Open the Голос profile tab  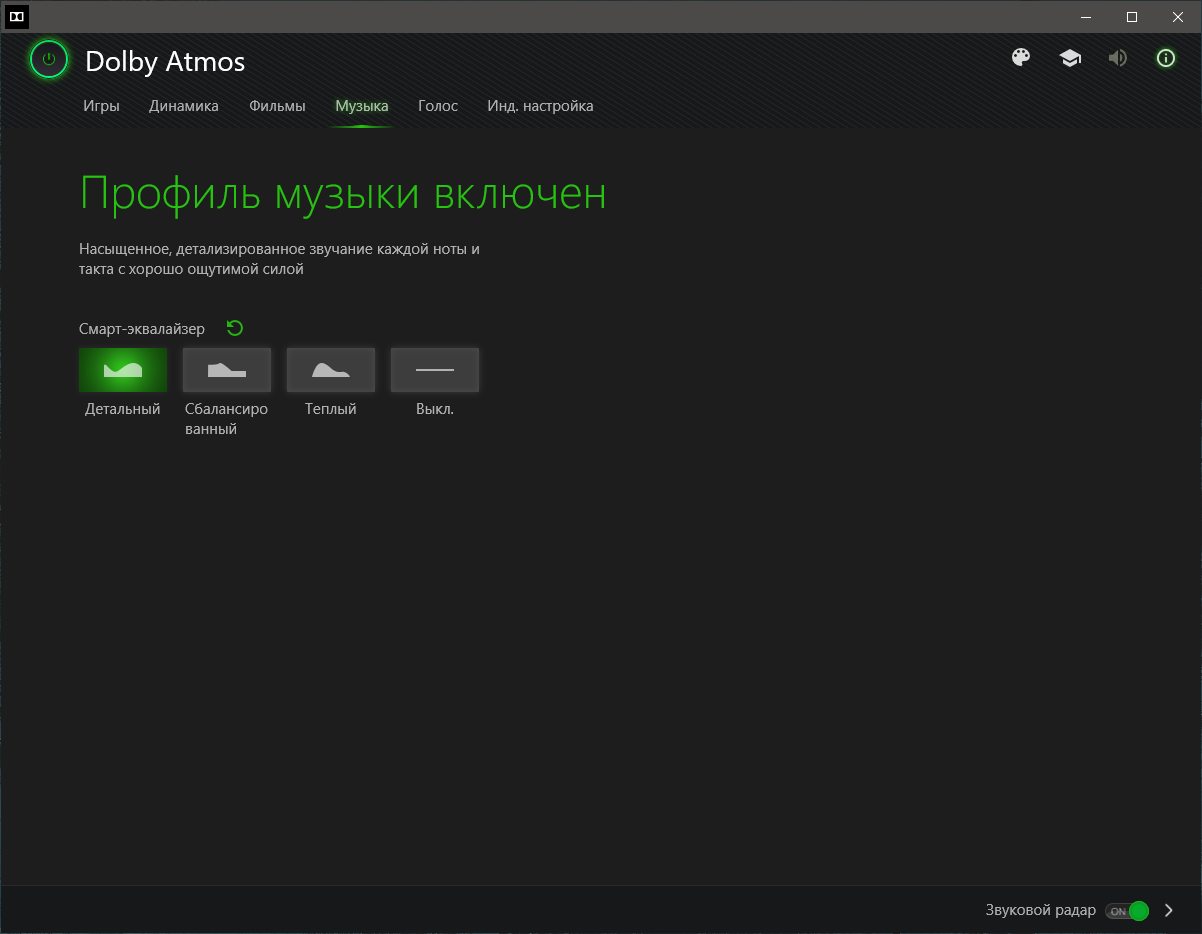tap(438, 106)
